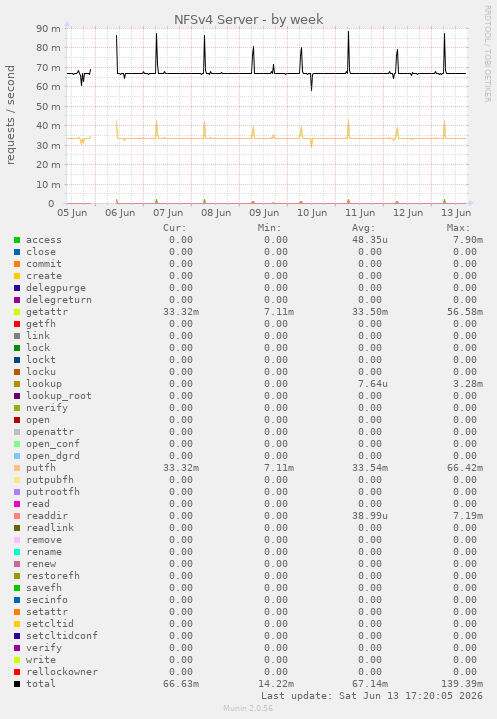Click the "write" legend label
Image resolution: width=497 pixels, height=719 pixels.
(41, 659)
